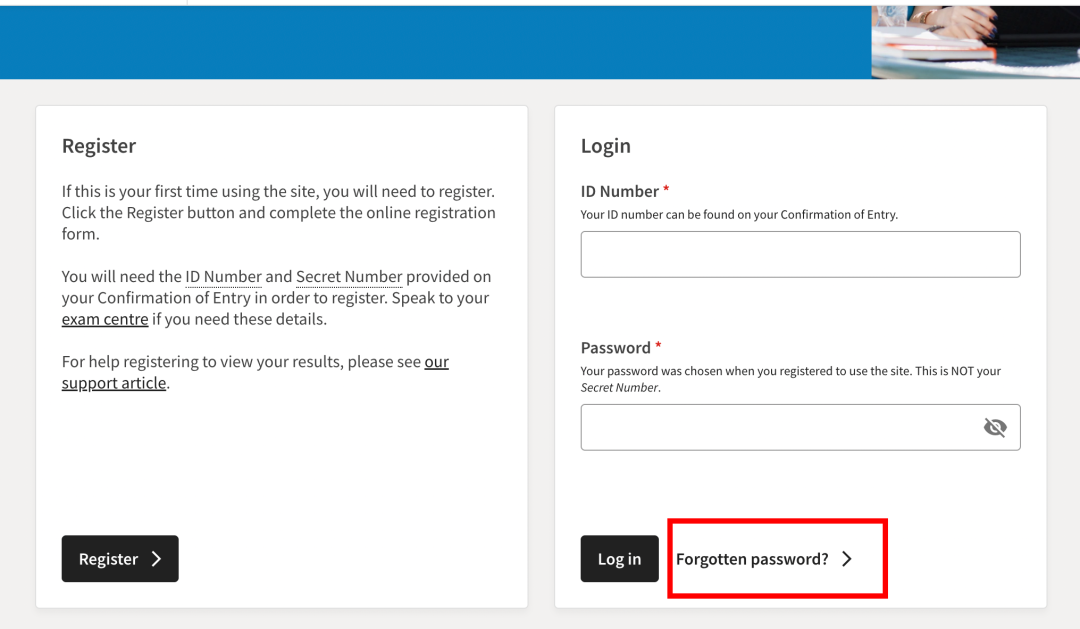Focus the ID Number input field

(x=800, y=254)
